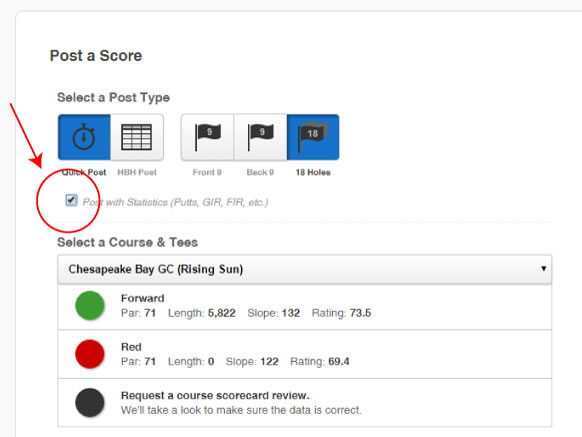Select the Back 9 flag icon
This screenshot has width=582, height=437.
260,137
